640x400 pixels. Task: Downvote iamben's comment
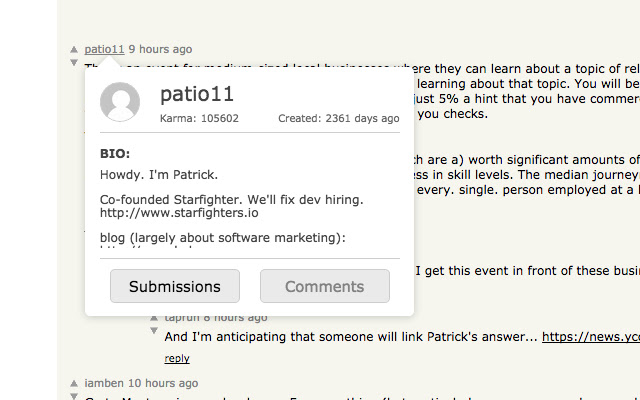pyautogui.click(x=73, y=396)
